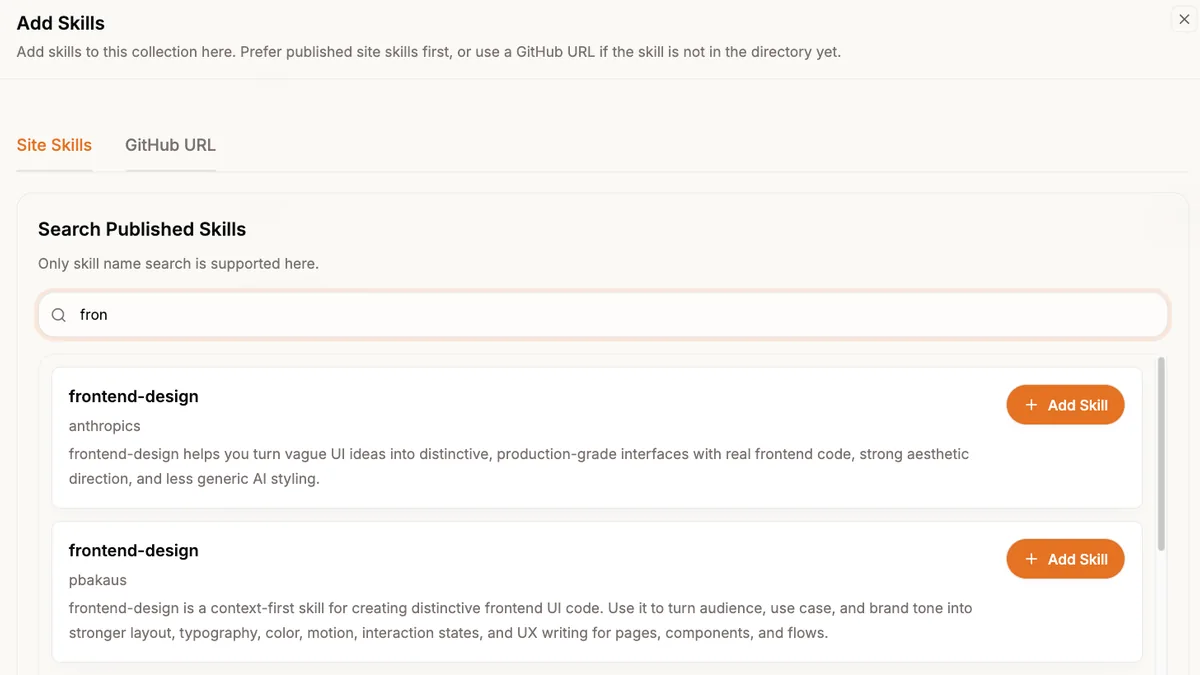Click the dialog subtitle about GitHub URL
Screen dimensions: 1200x675
(428, 52)
